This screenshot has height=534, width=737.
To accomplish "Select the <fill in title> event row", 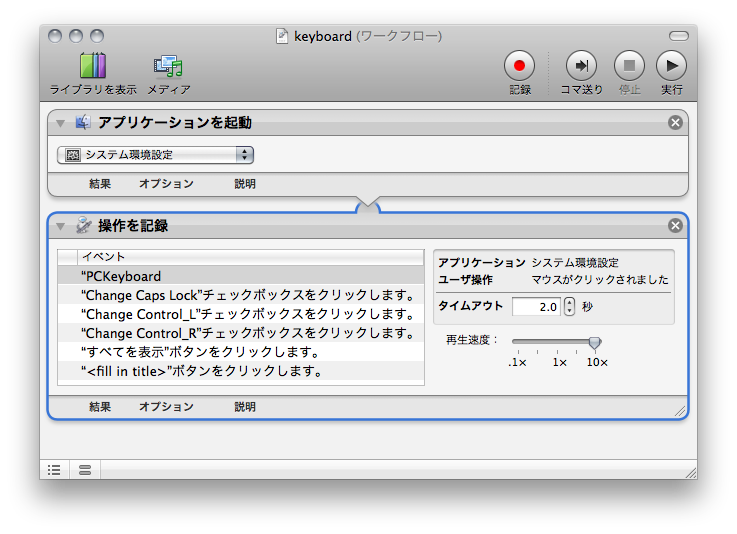I will [x=241, y=371].
